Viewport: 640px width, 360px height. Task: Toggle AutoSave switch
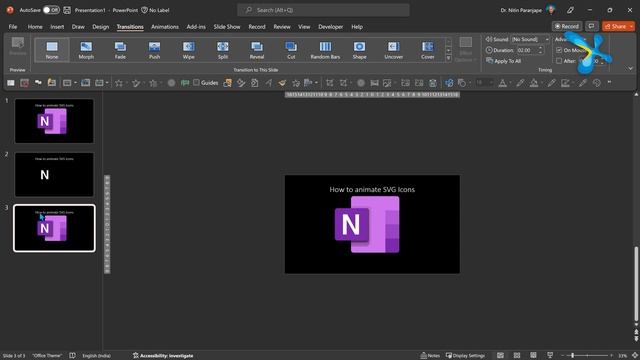[x=51, y=10]
